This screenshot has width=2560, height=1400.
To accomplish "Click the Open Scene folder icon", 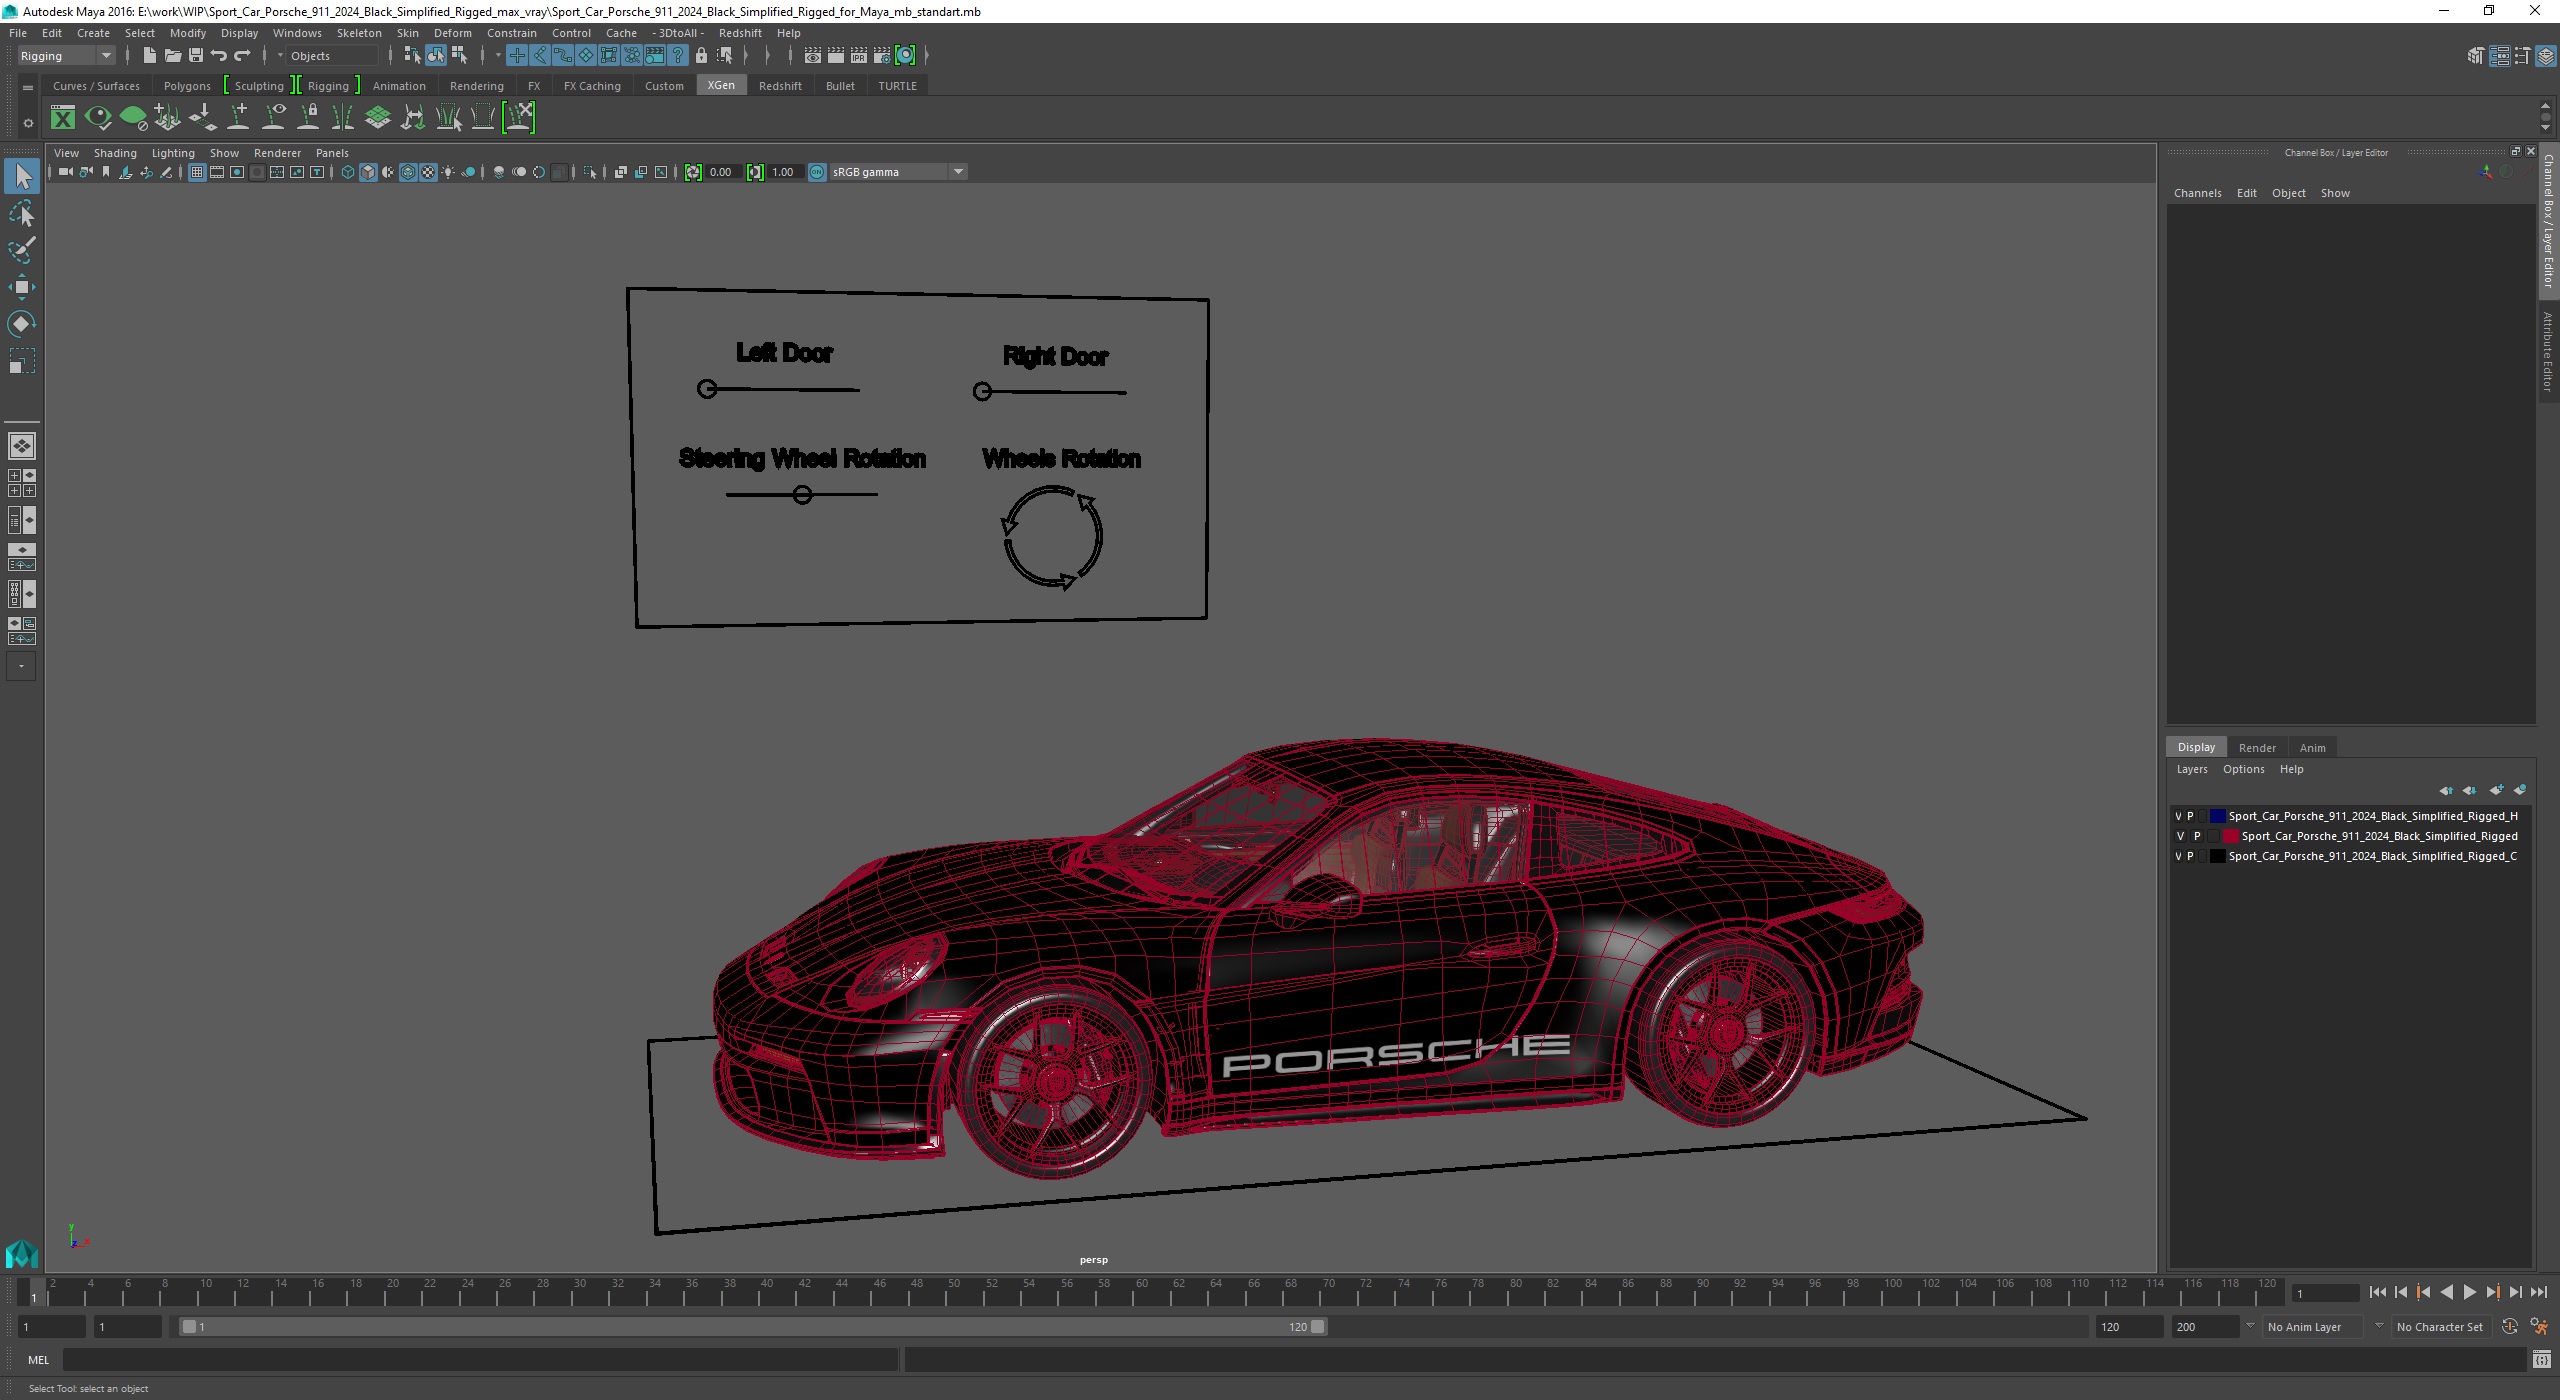I will [172, 56].
